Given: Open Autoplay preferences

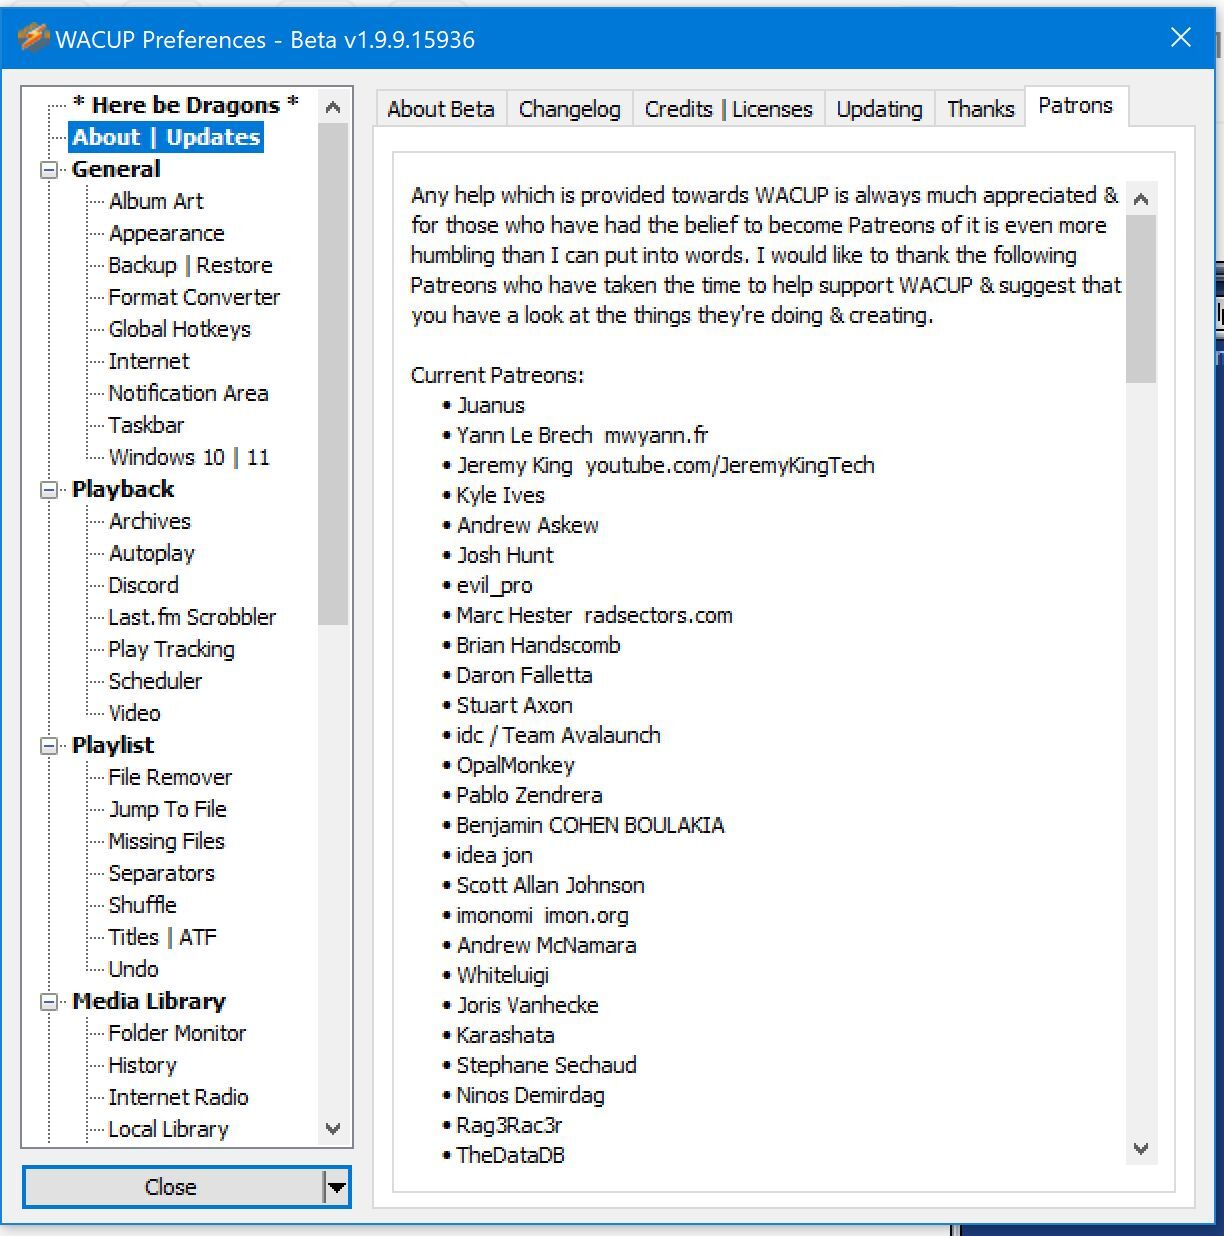Looking at the screenshot, I should (152, 553).
